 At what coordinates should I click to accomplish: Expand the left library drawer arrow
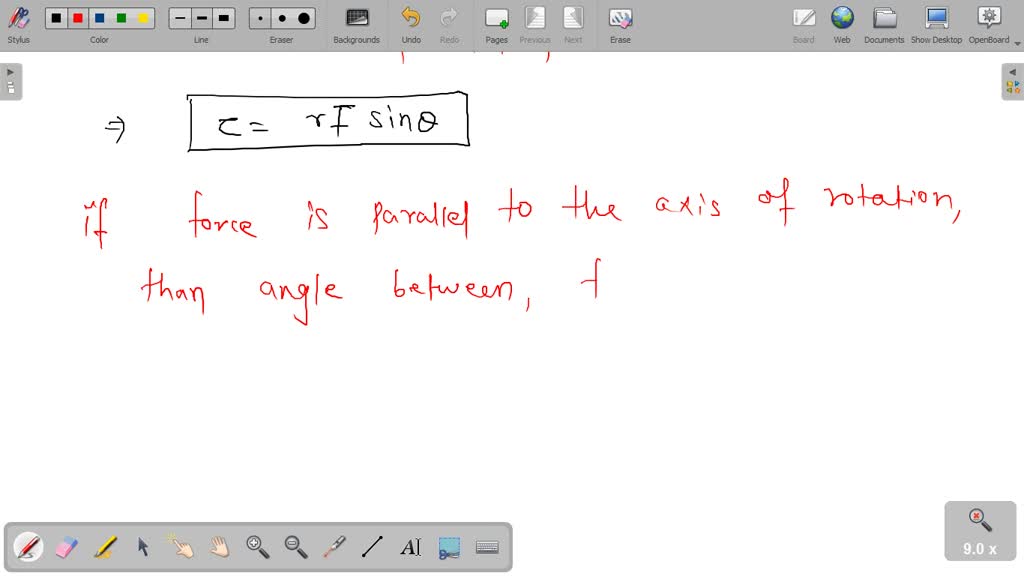coord(10,71)
